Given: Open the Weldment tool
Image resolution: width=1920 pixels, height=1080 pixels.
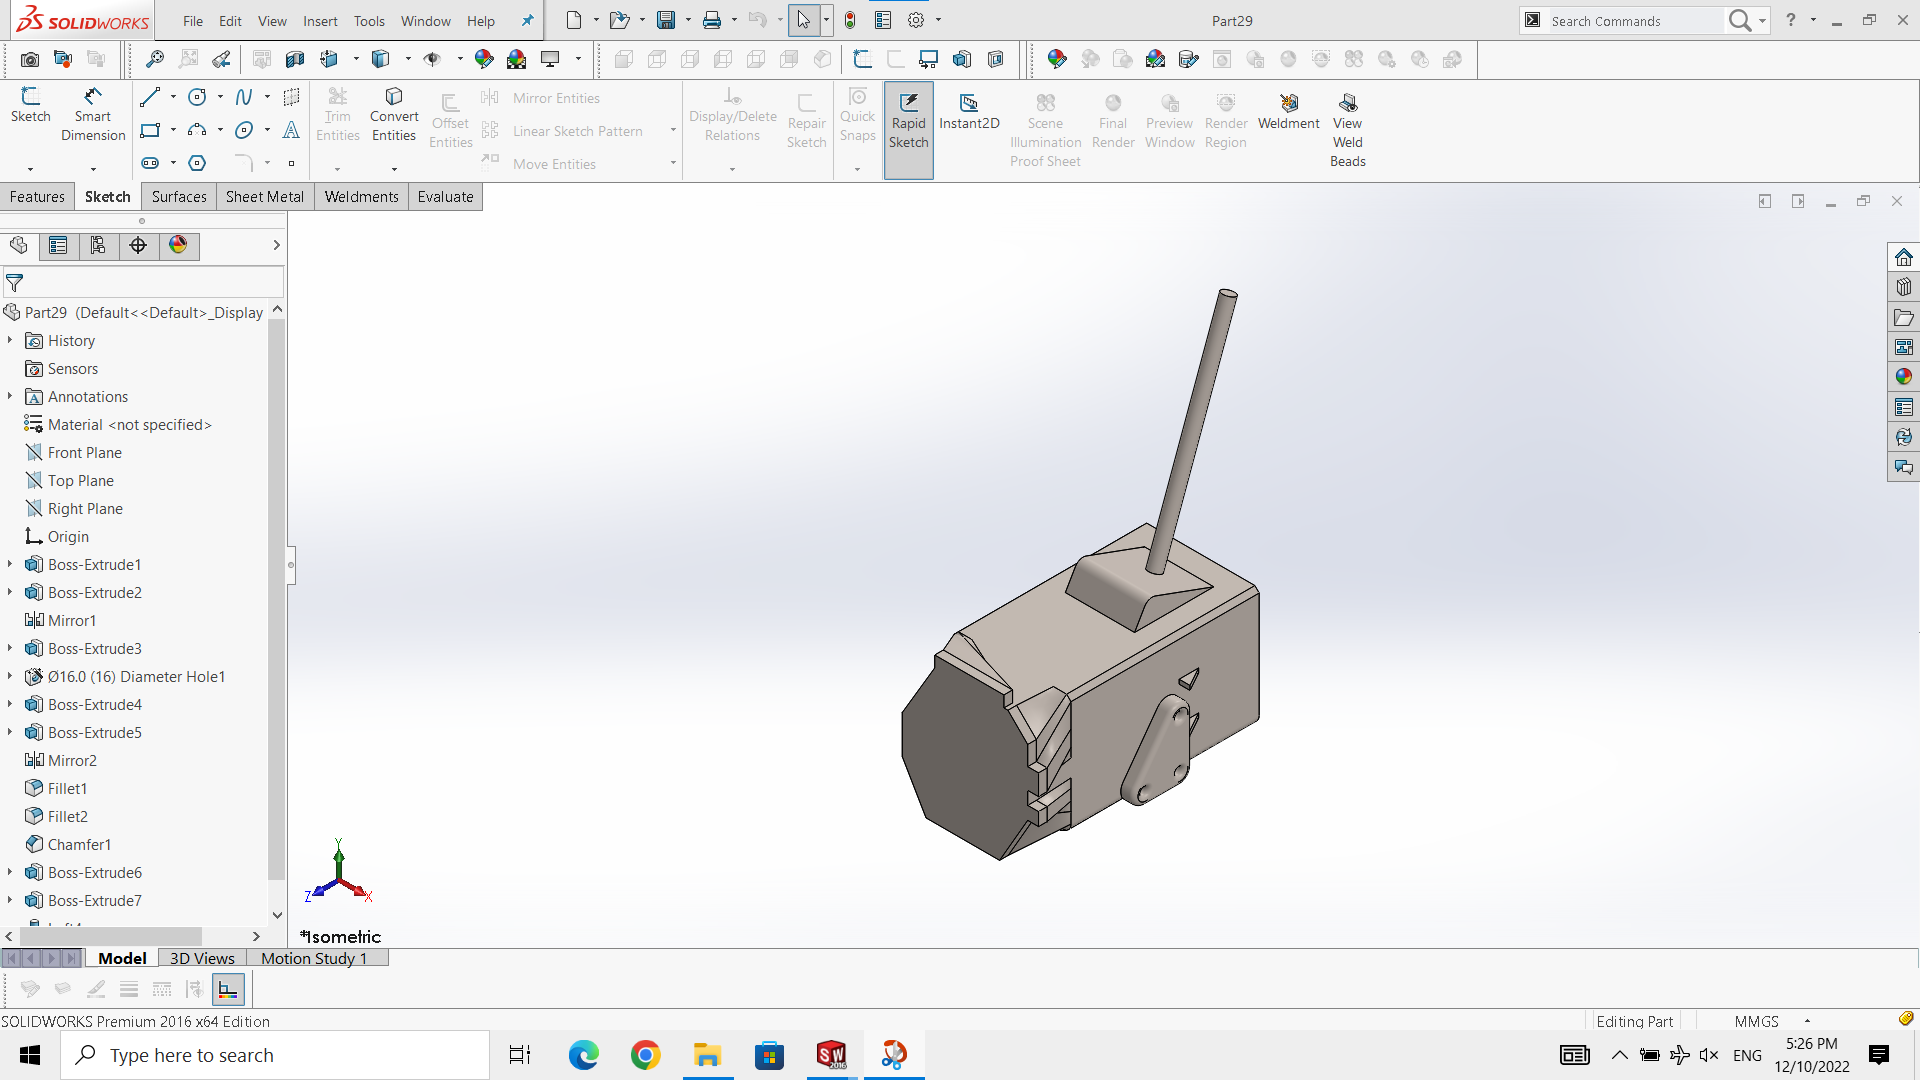Looking at the screenshot, I should (x=1288, y=111).
